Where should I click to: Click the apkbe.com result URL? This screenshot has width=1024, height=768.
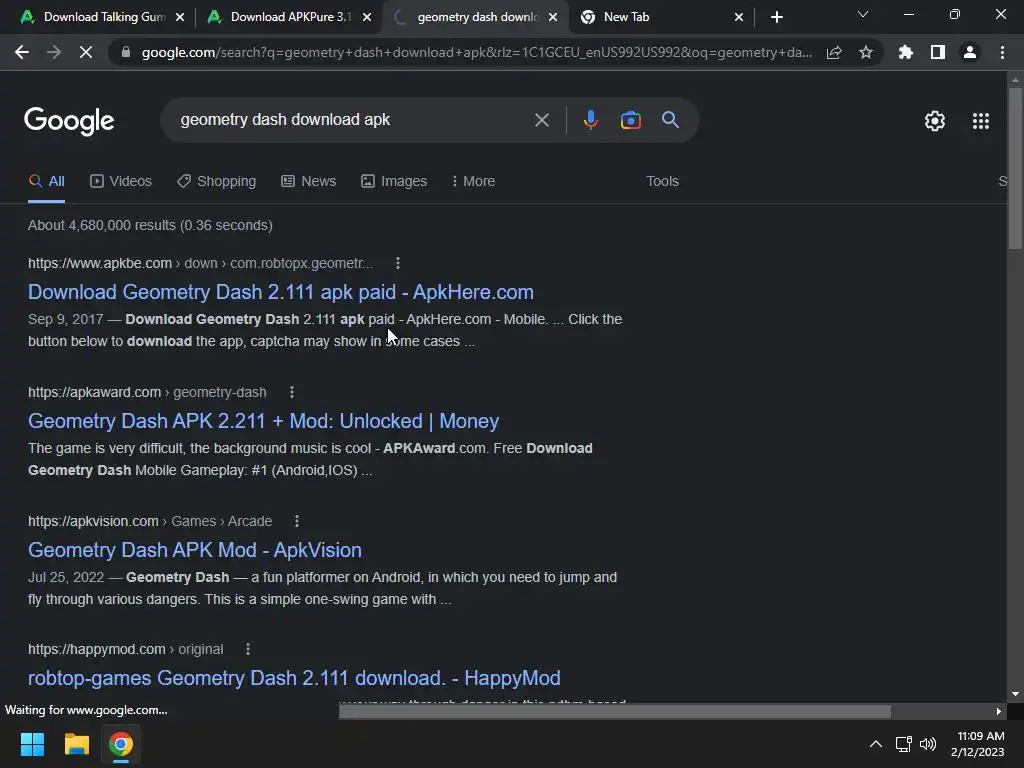pyautogui.click(x=200, y=263)
